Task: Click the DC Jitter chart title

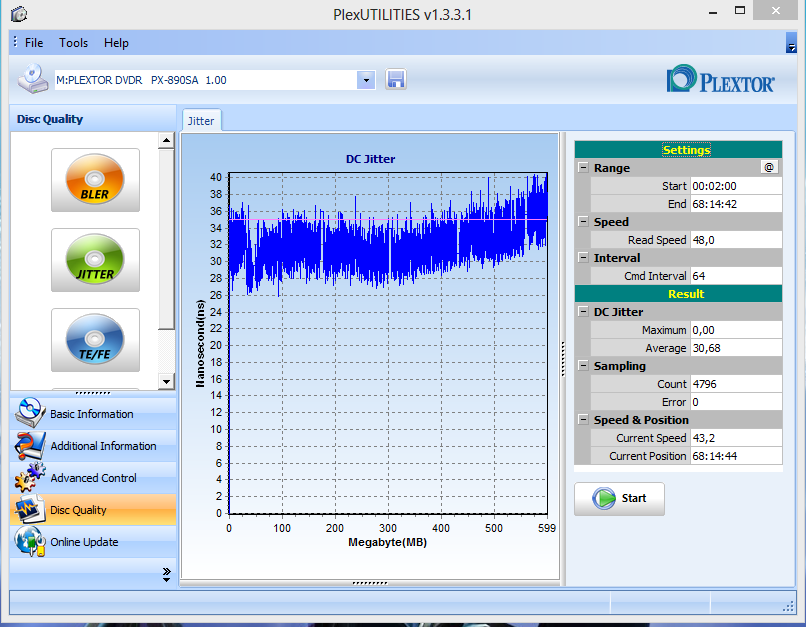Action: pyautogui.click(x=371, y=159)
